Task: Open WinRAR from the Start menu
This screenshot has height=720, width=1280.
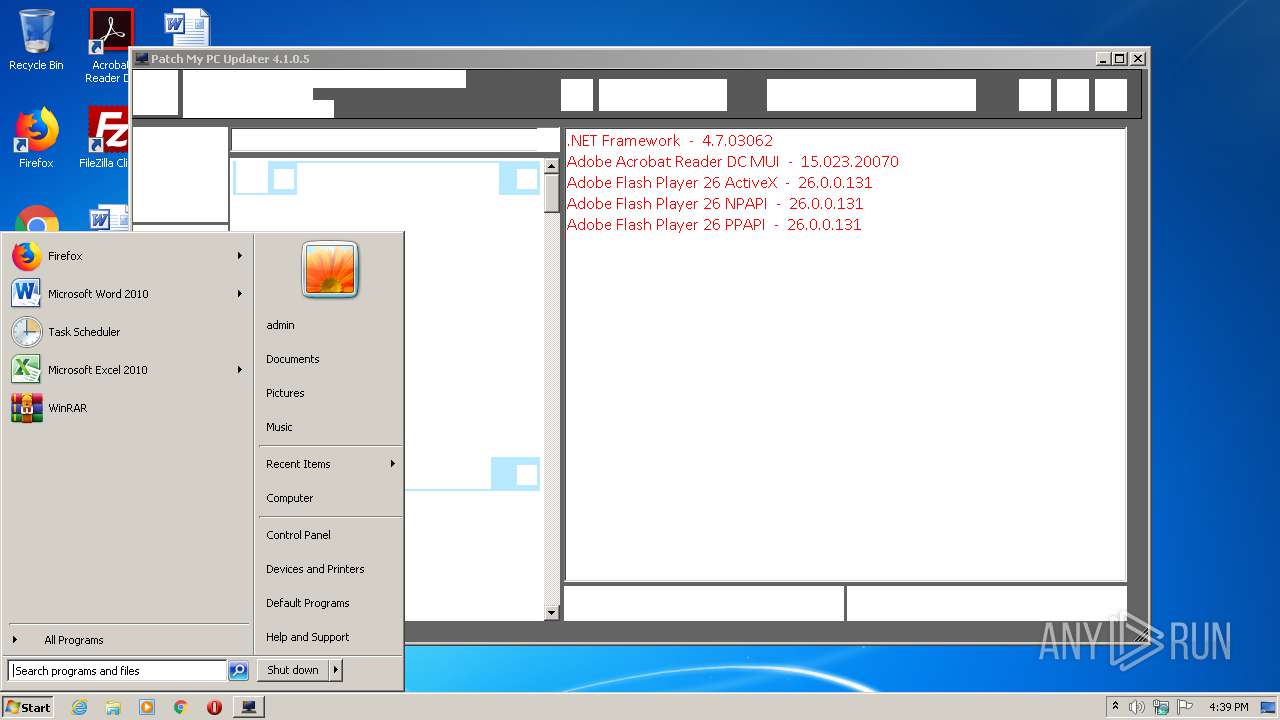Action: pyautogui.click(x=127, y=408)
